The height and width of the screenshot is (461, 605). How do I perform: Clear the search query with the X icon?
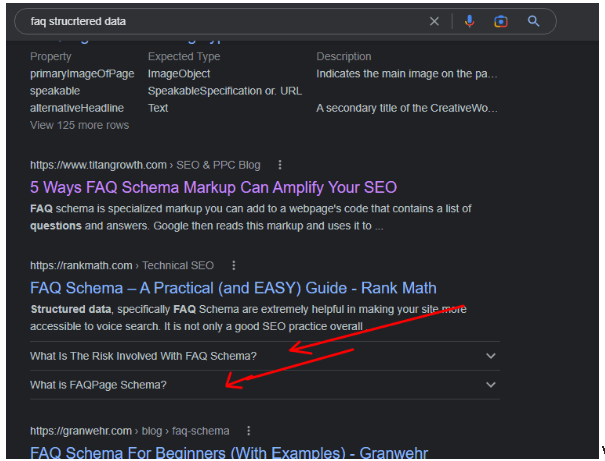[x=434, y=21]
